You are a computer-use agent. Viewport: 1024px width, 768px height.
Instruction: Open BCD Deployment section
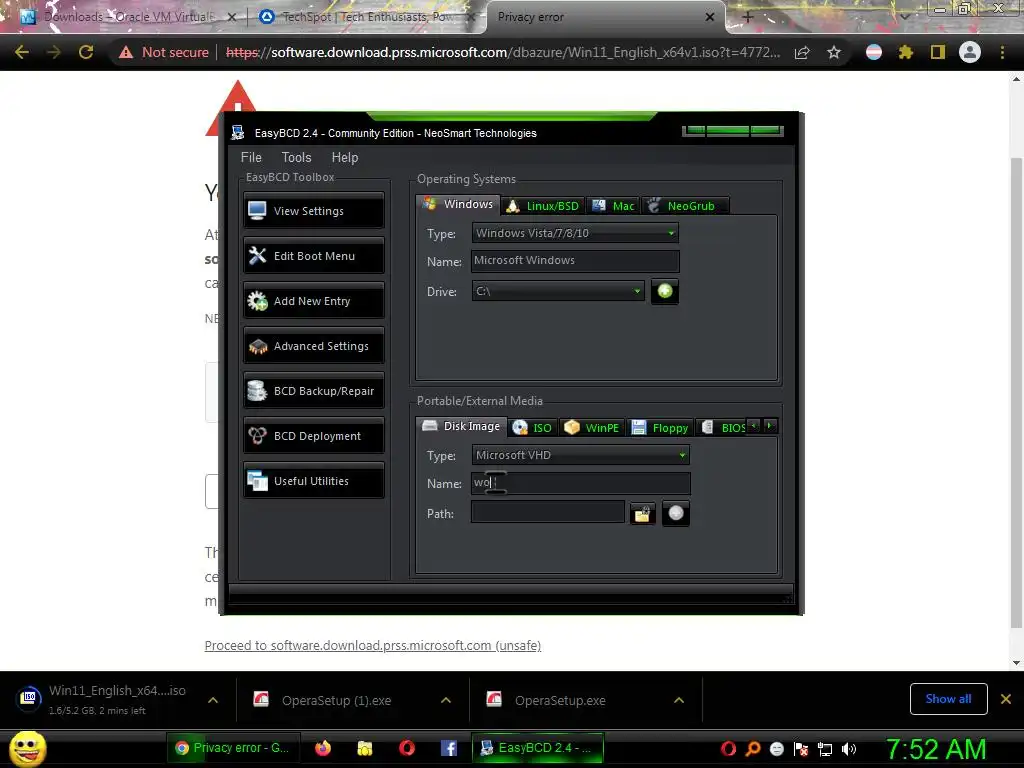313,436
